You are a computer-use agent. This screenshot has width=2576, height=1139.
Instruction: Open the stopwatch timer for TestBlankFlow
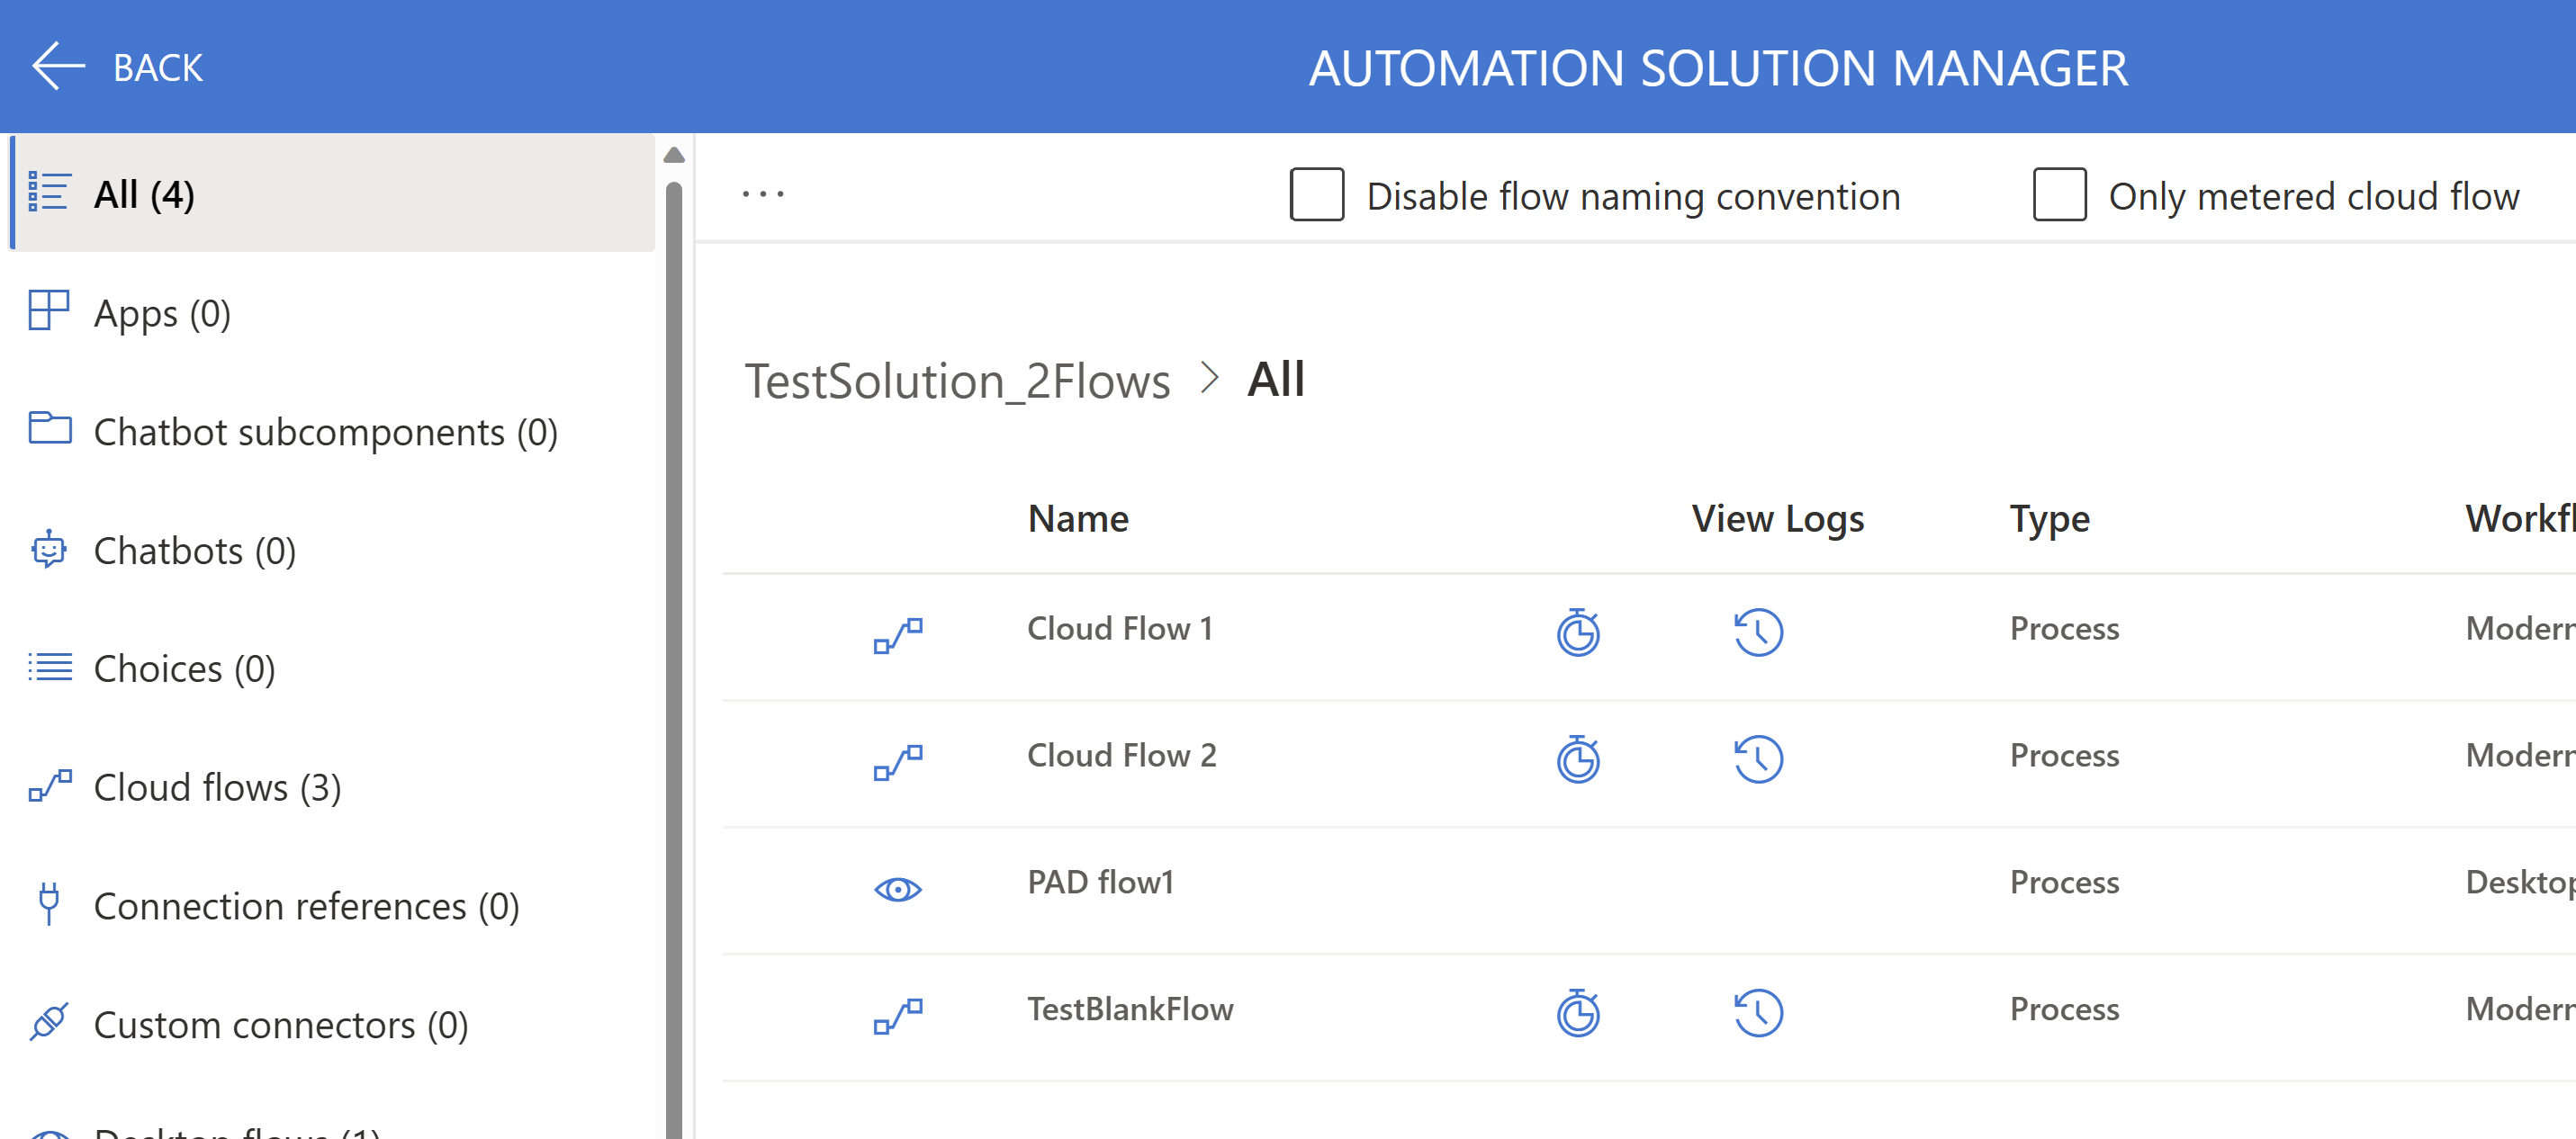pyautogui.click(x=1578, y=1013)
